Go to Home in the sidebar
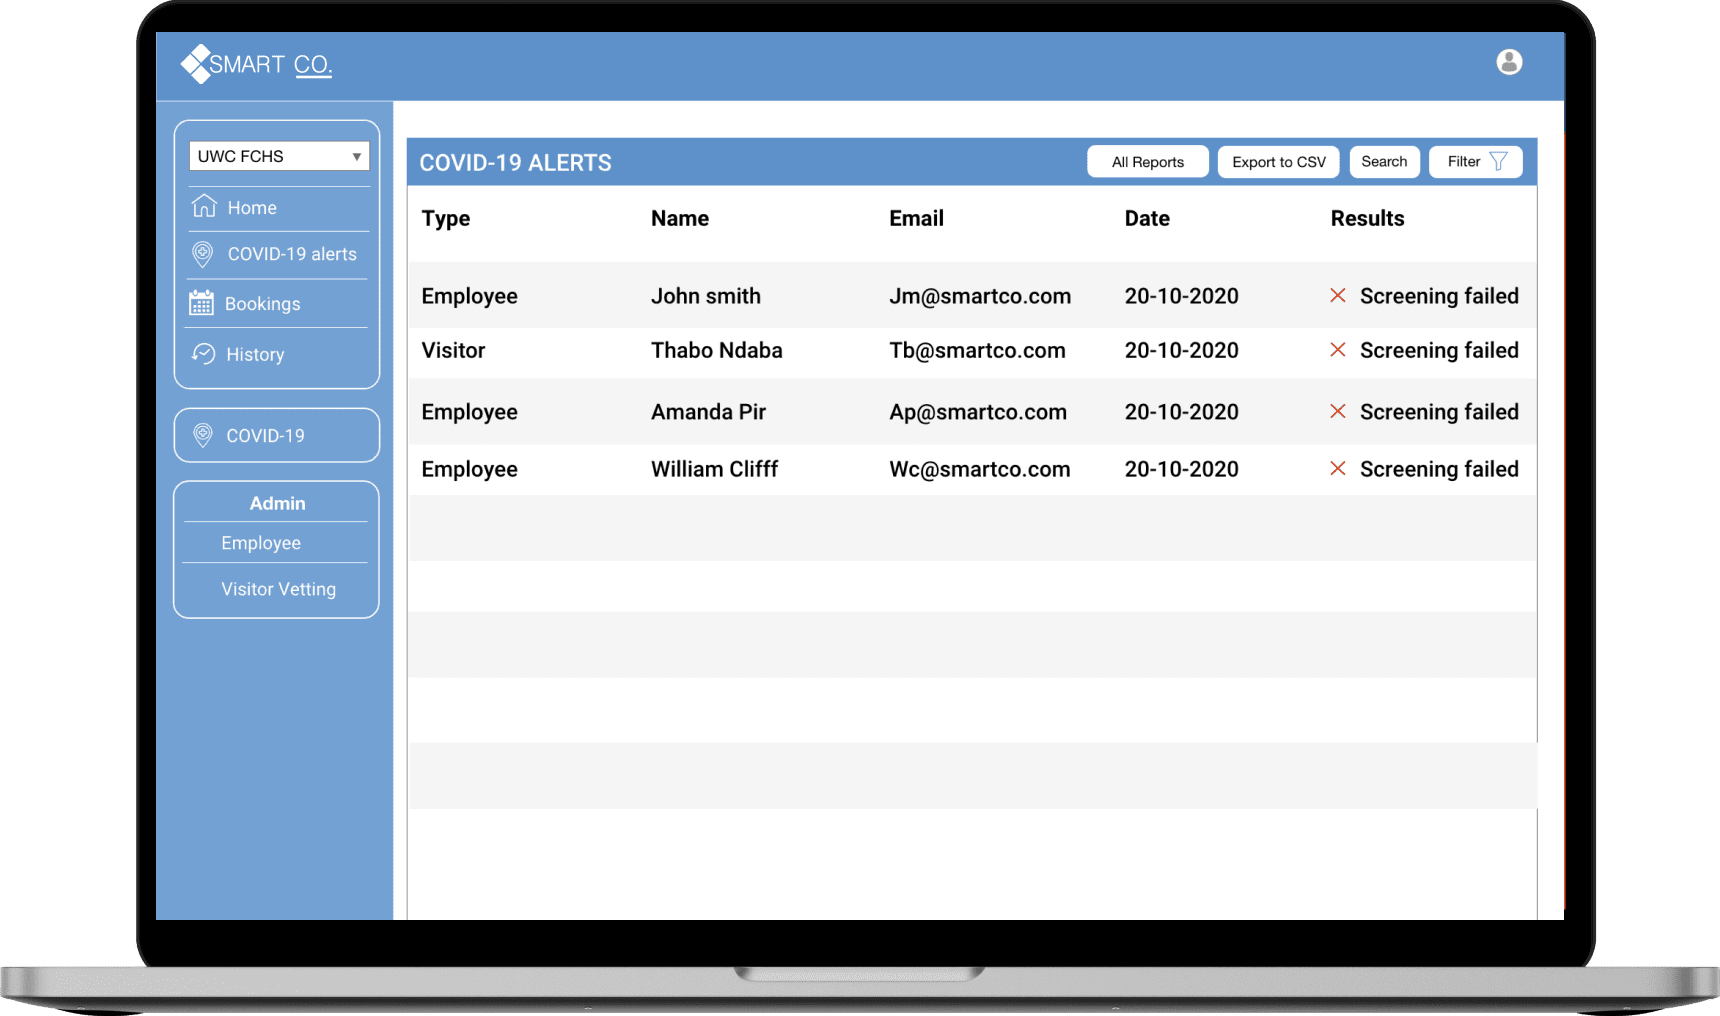The height and width of the screenshot is (1016, 1720). point(252,208)
